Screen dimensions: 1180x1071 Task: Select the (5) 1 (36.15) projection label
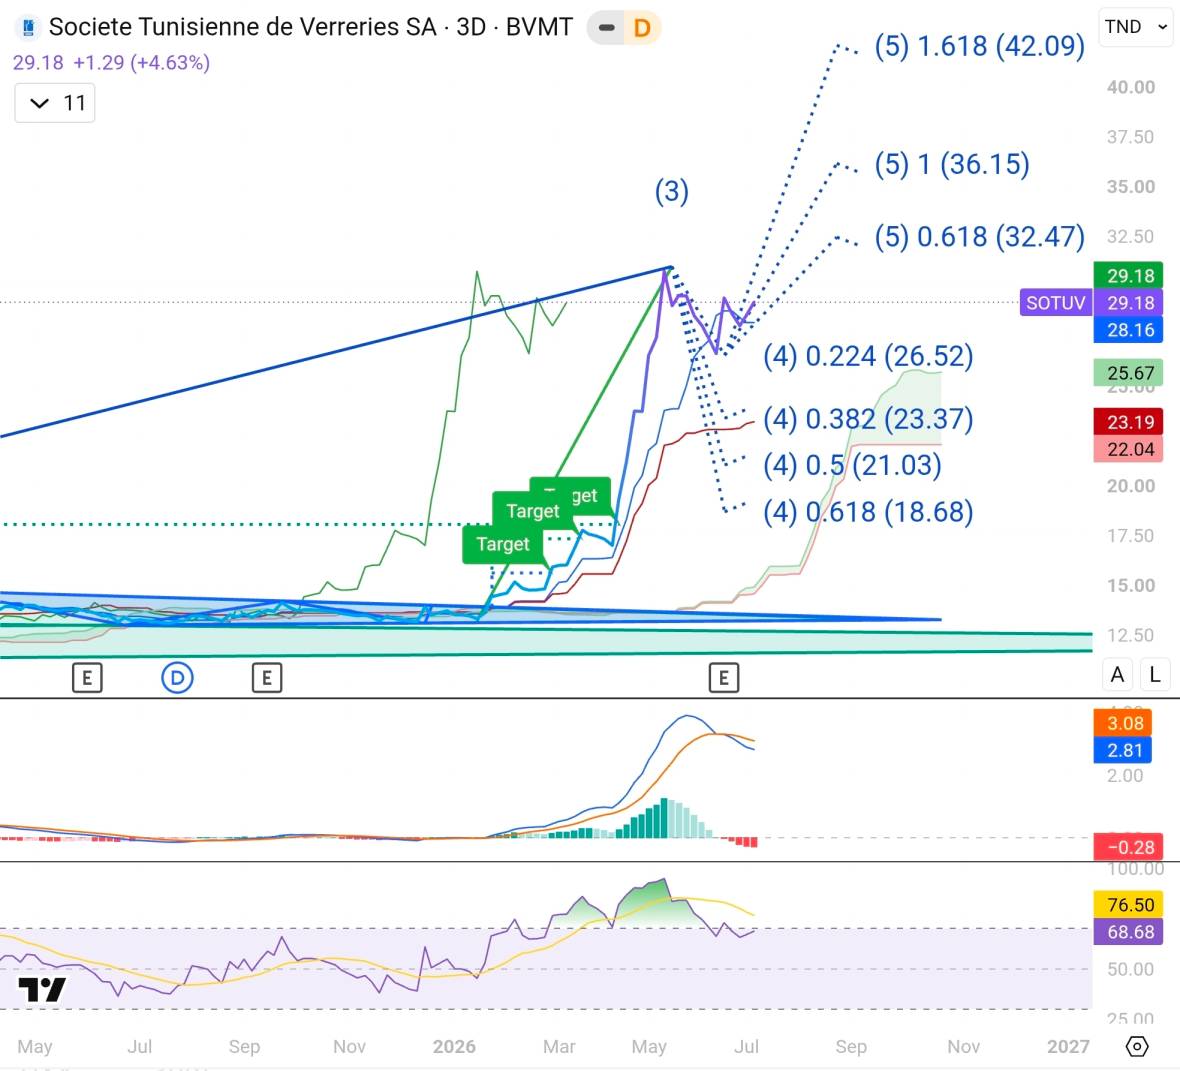pyautogui.click(x=951, y=164)
